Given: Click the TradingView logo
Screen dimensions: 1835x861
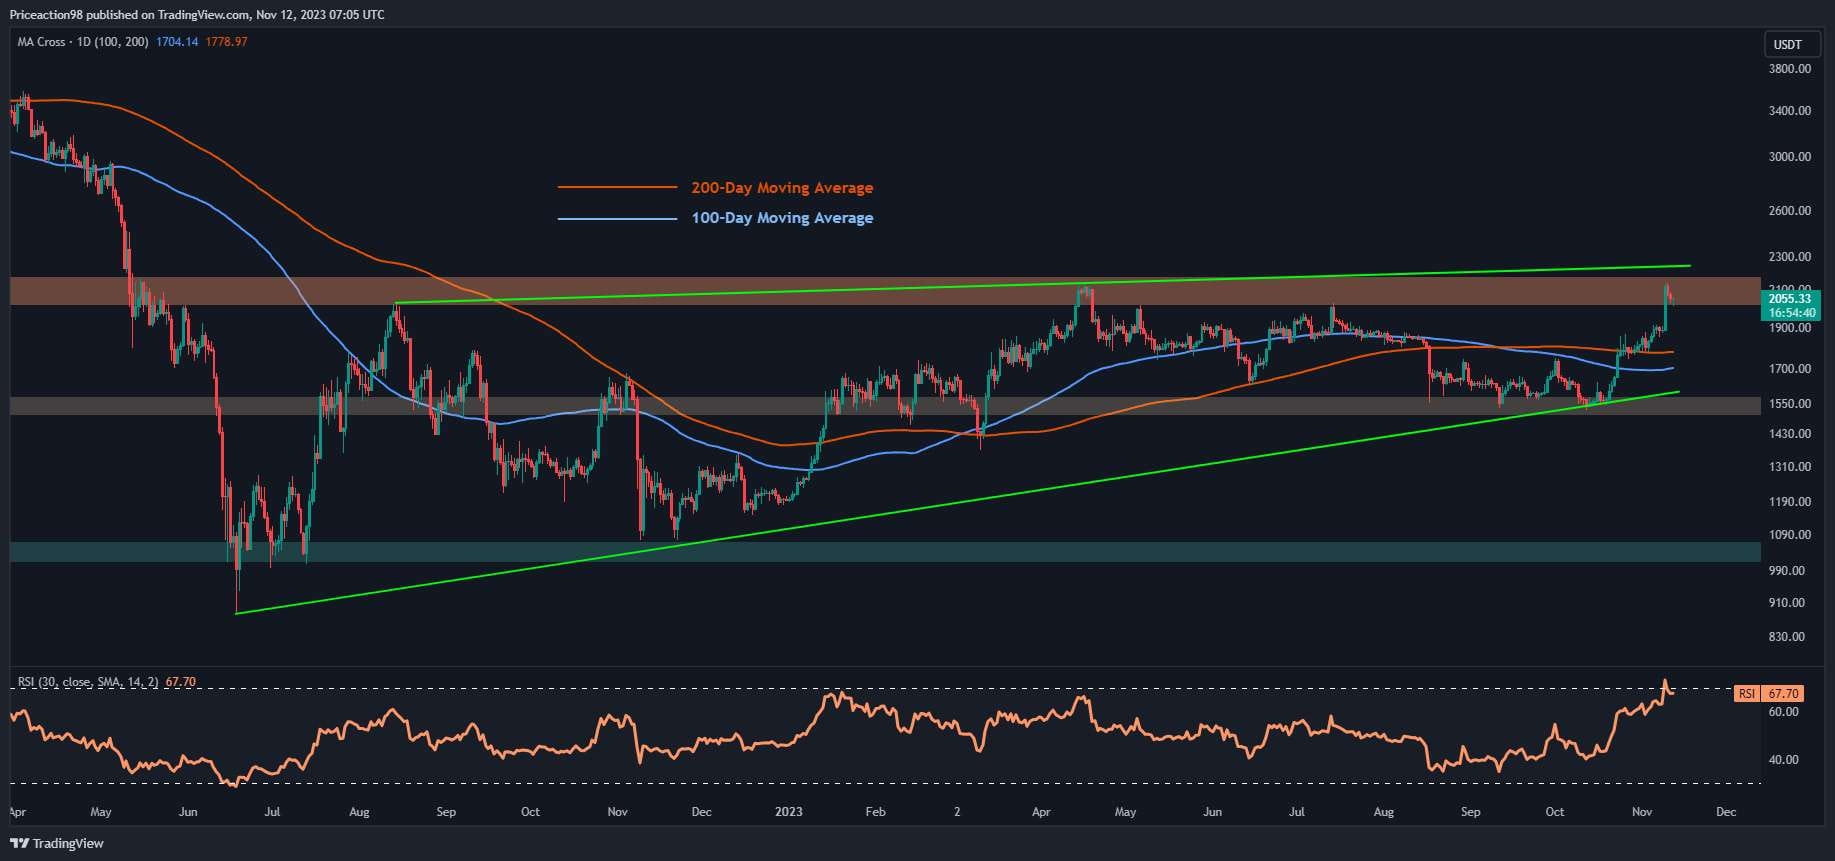Looking at the screenshot, I should (56, 843).
